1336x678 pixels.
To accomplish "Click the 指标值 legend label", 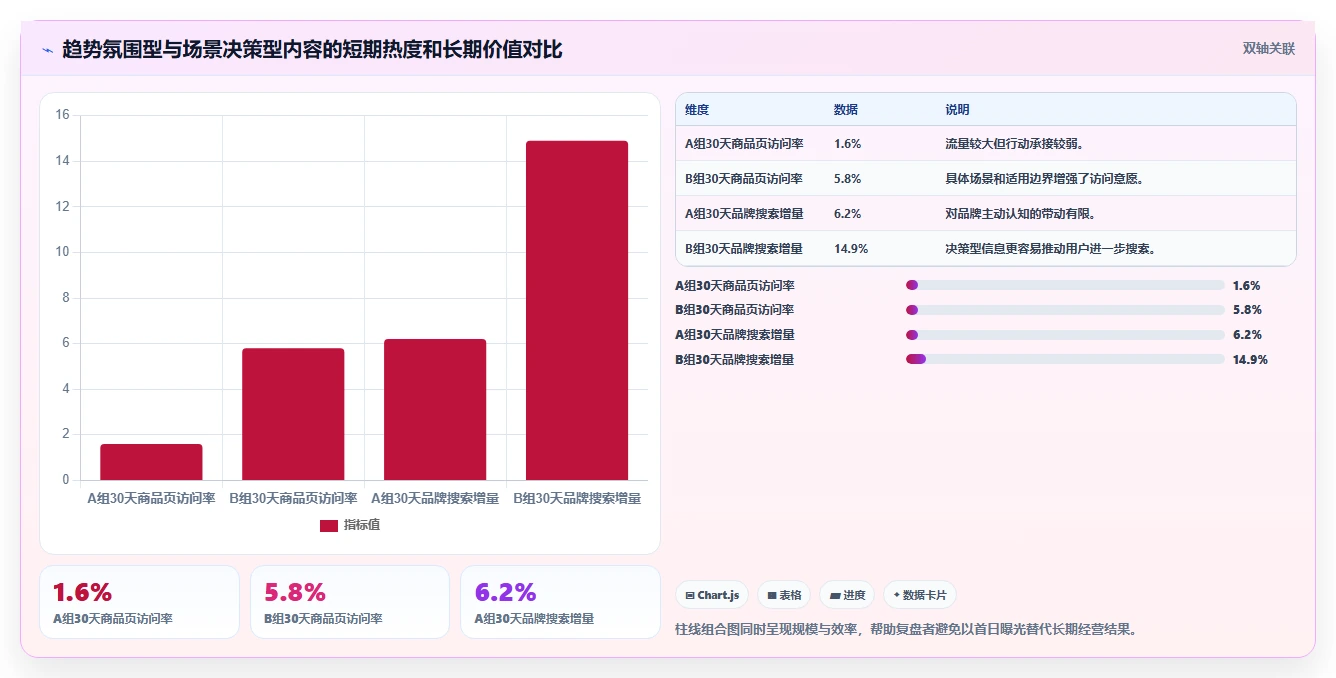I will [x=362, y=525].
